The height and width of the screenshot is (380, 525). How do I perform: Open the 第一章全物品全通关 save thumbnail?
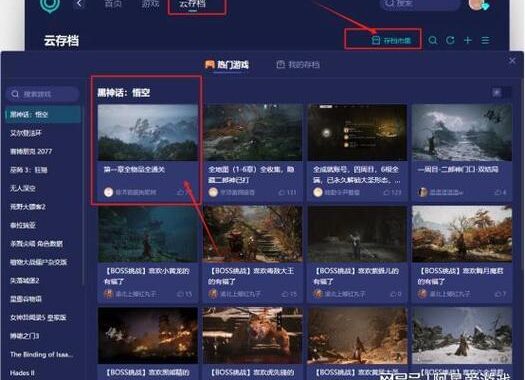click(x=148, y=133)
